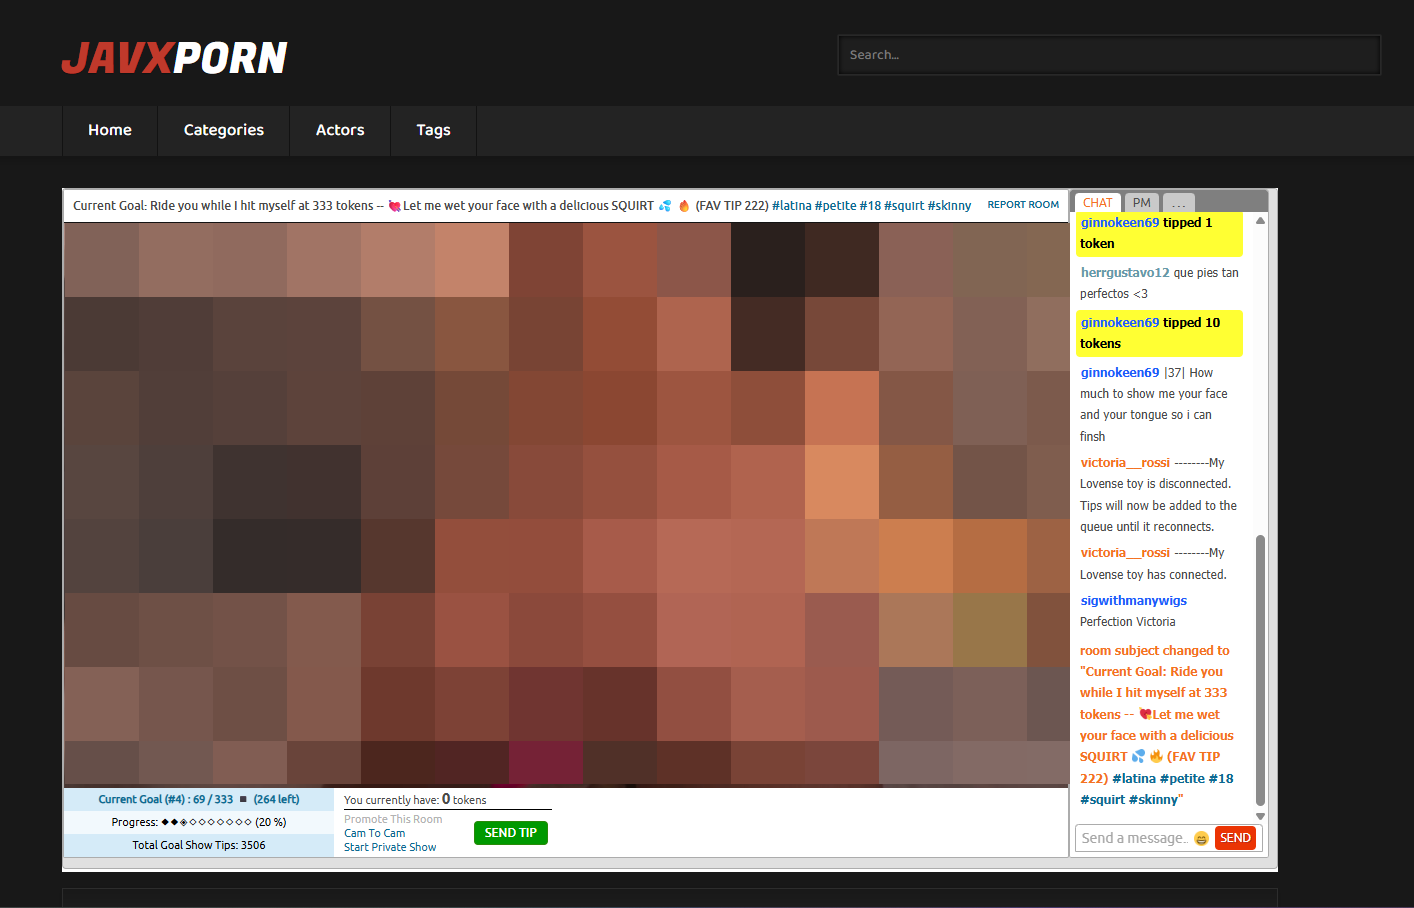Viewport: 1414px width, 908px height.
Task: Focus the Search field in the header
Action: tap(1109, 55)
